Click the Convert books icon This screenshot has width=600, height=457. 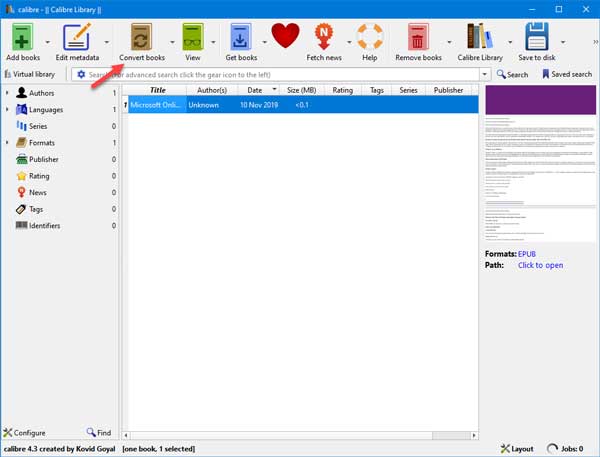(x=141, y=37)
